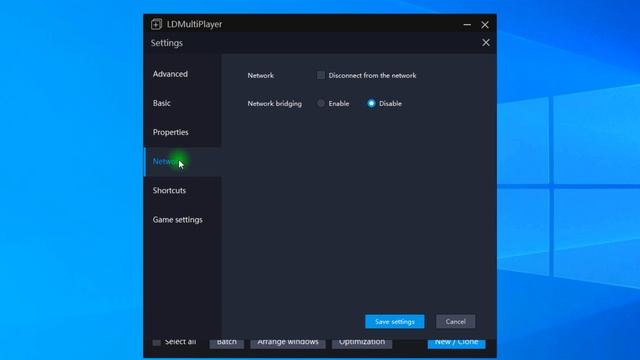
Task: Switch to the Basic settings tab
Action: 183,103
